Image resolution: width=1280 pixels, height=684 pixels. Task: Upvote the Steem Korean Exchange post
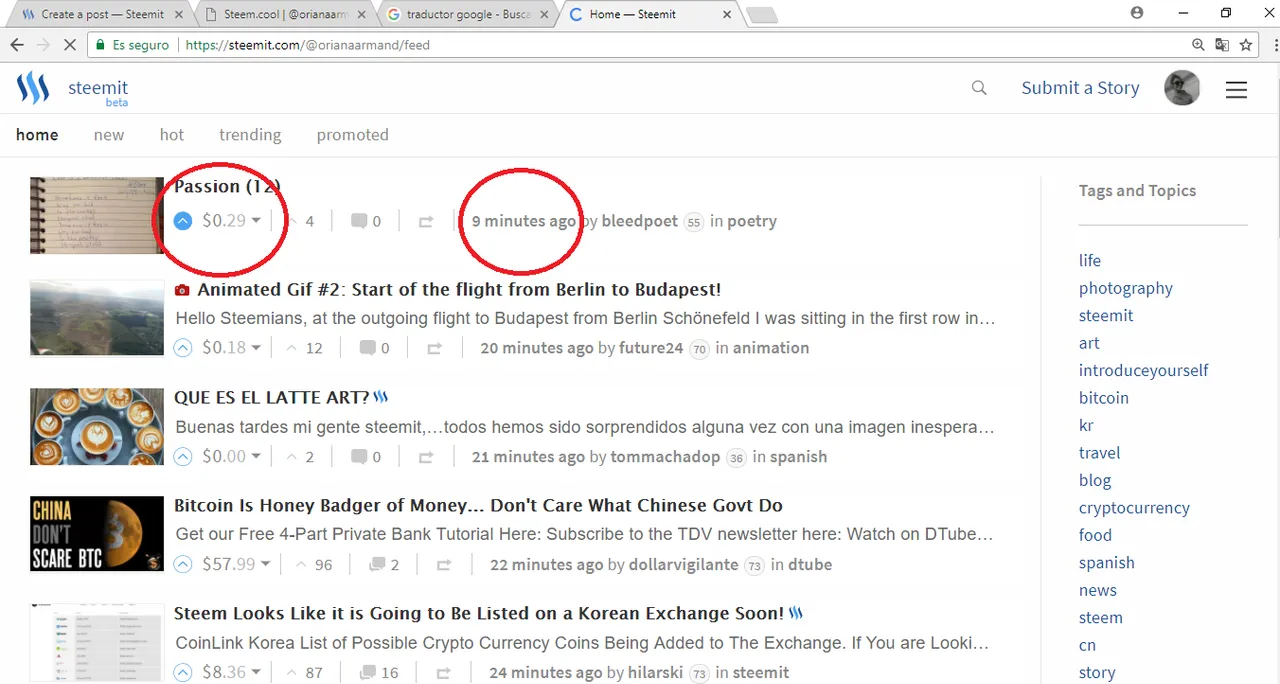pyautogui.click(x=182, y=672)
